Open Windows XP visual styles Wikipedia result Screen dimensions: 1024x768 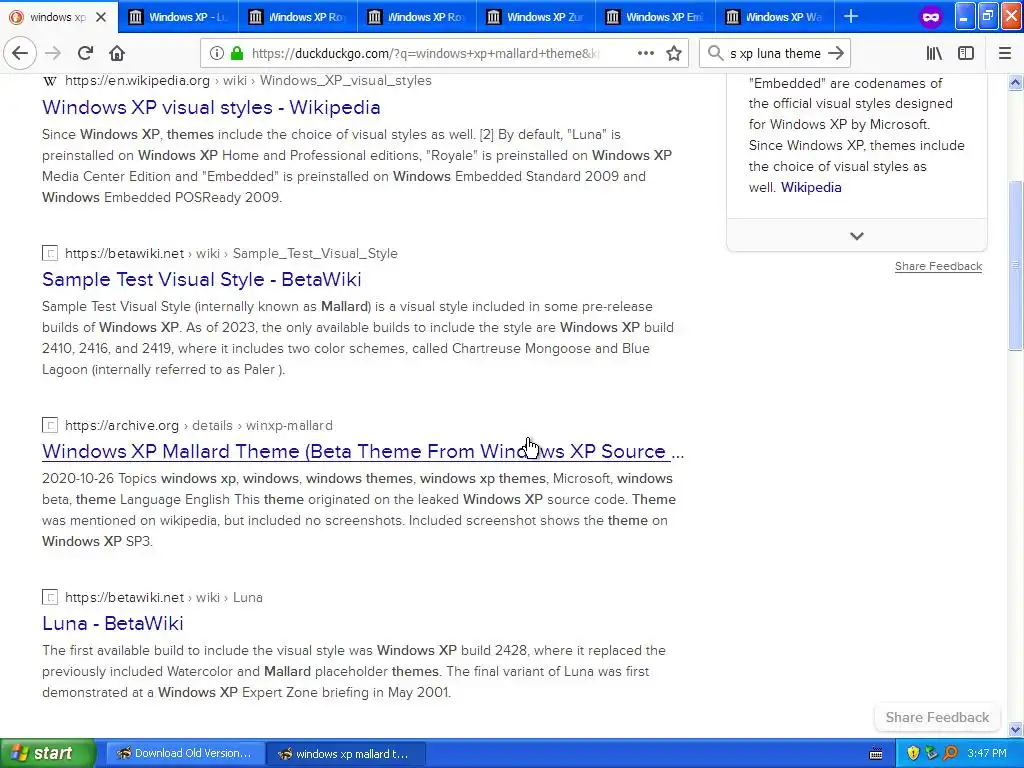[211, 107]
